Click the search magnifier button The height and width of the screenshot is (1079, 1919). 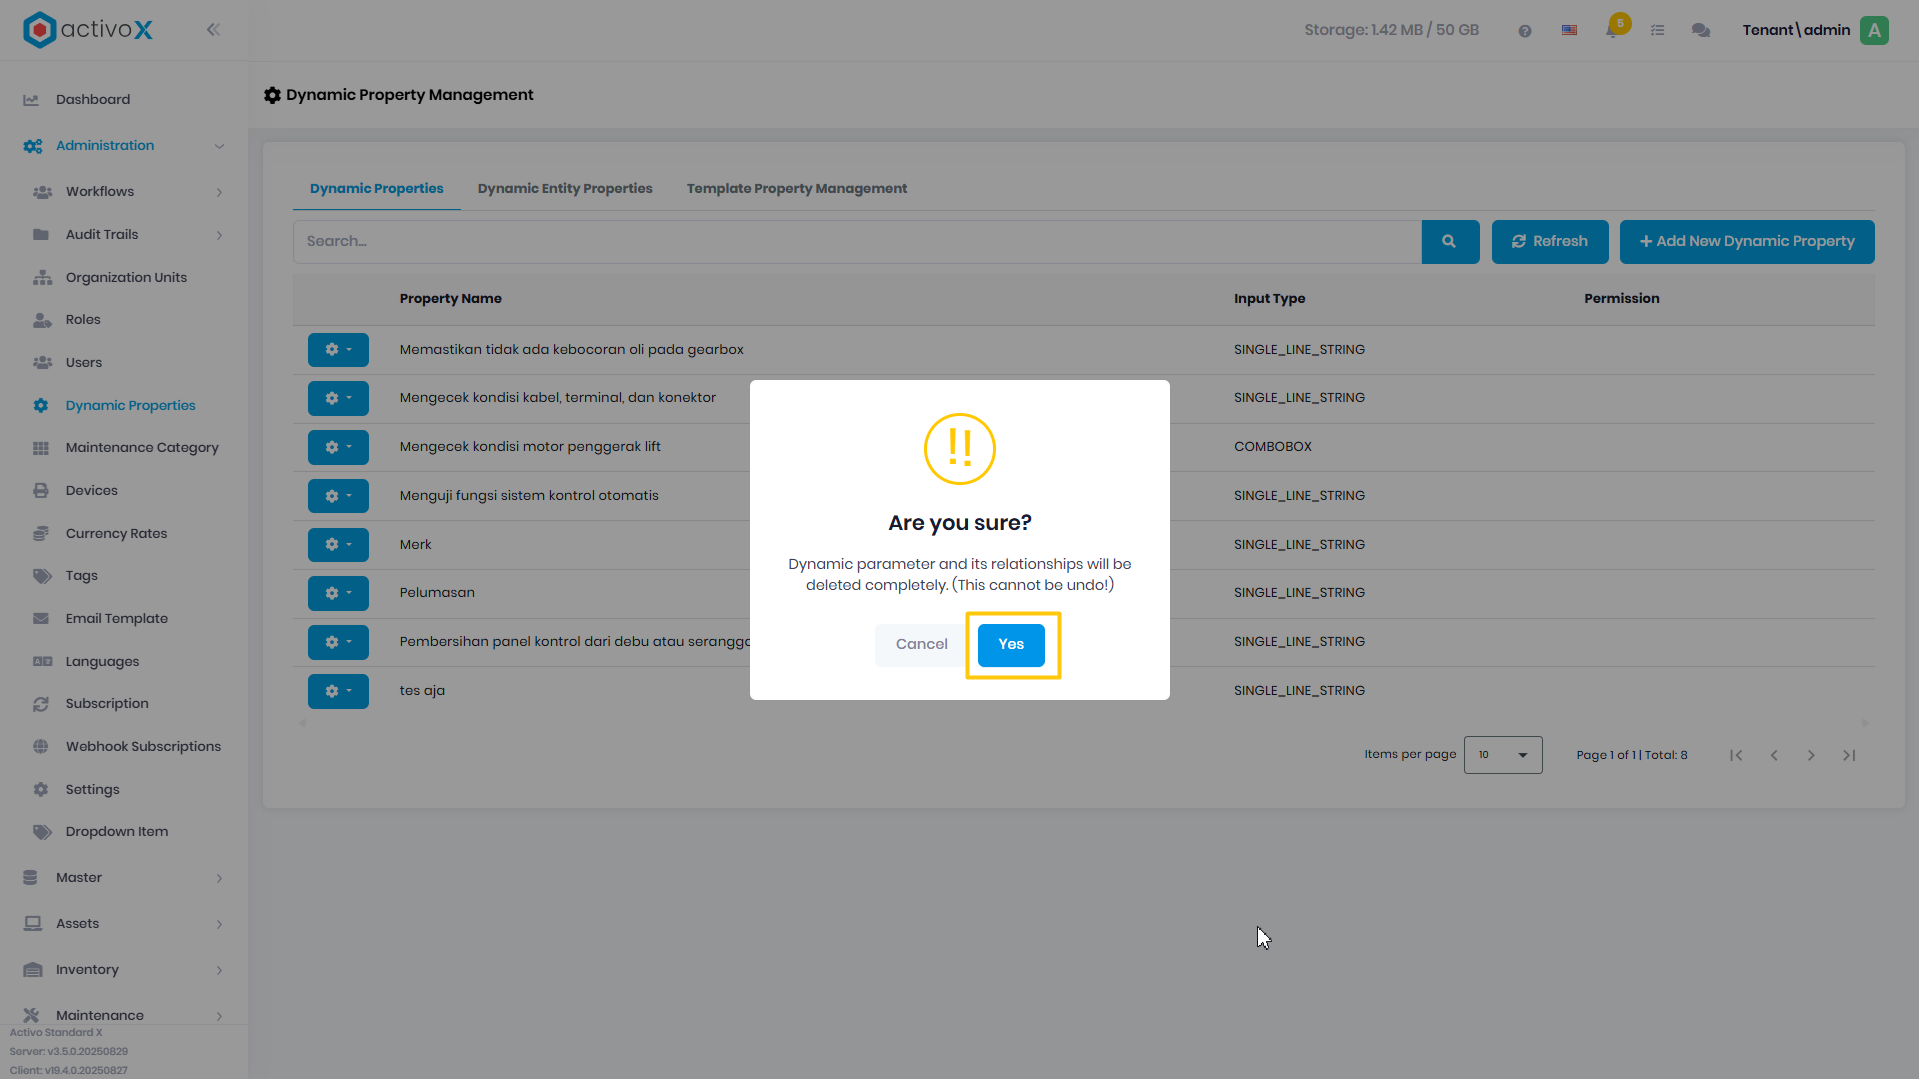pos(1449,242)
